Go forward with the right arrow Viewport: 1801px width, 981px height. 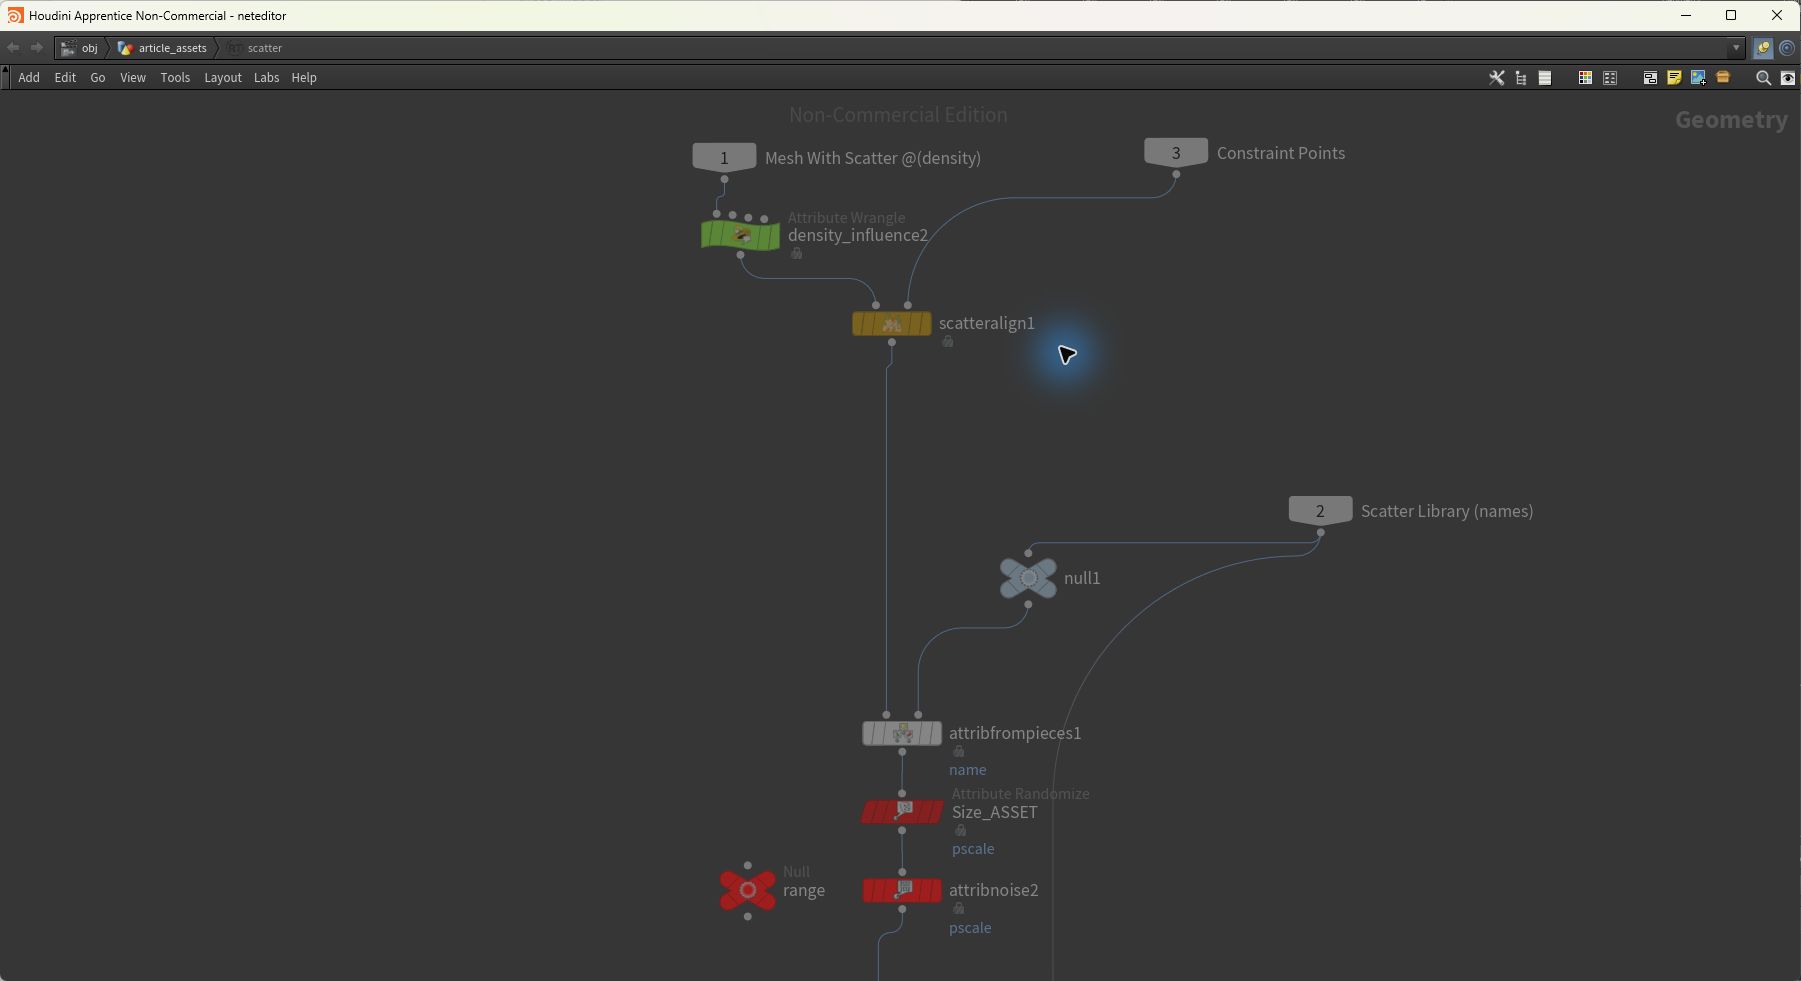(36, 48)
